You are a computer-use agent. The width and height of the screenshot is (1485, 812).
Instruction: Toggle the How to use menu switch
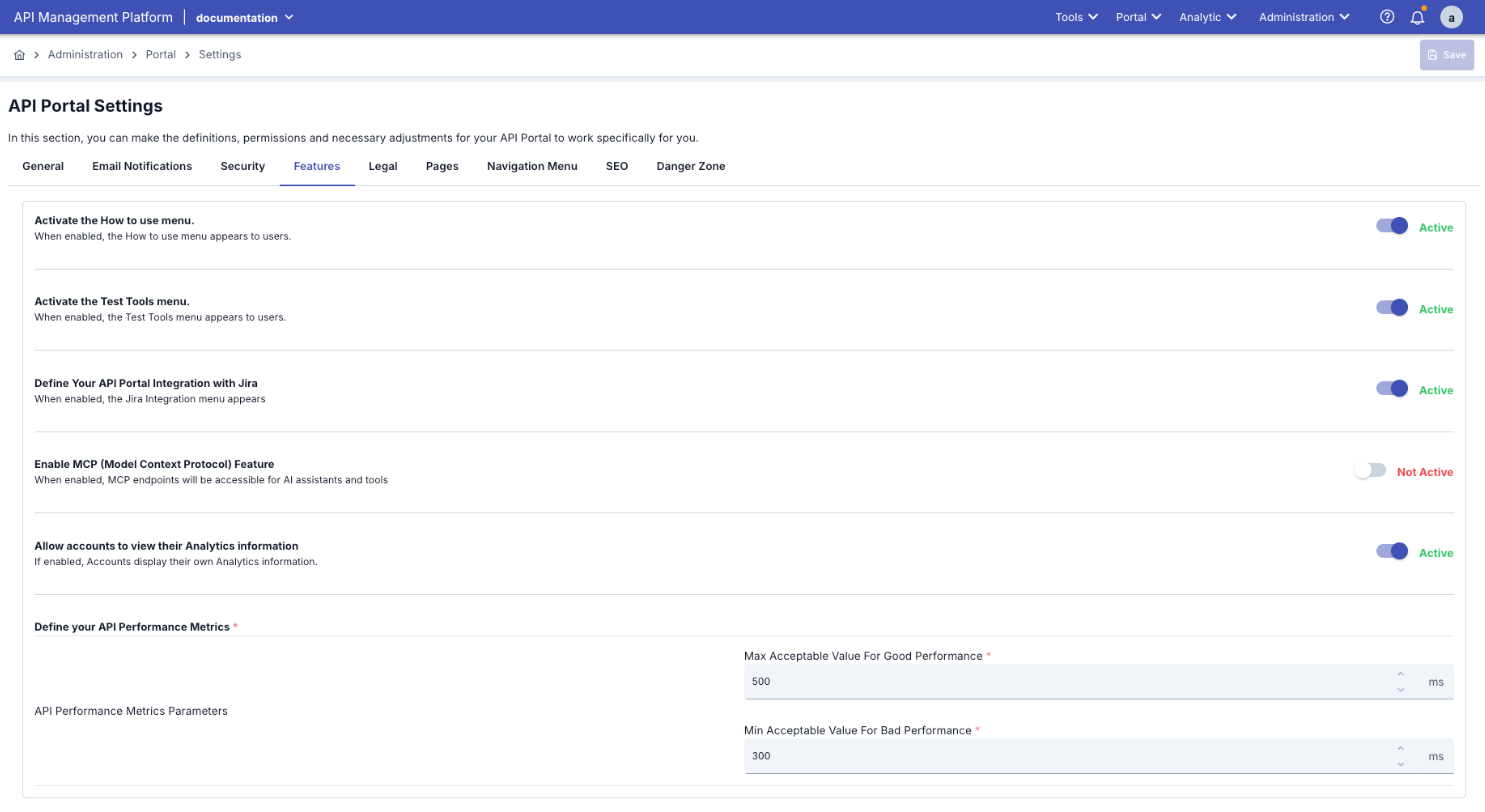click(x=1392, y=226)
